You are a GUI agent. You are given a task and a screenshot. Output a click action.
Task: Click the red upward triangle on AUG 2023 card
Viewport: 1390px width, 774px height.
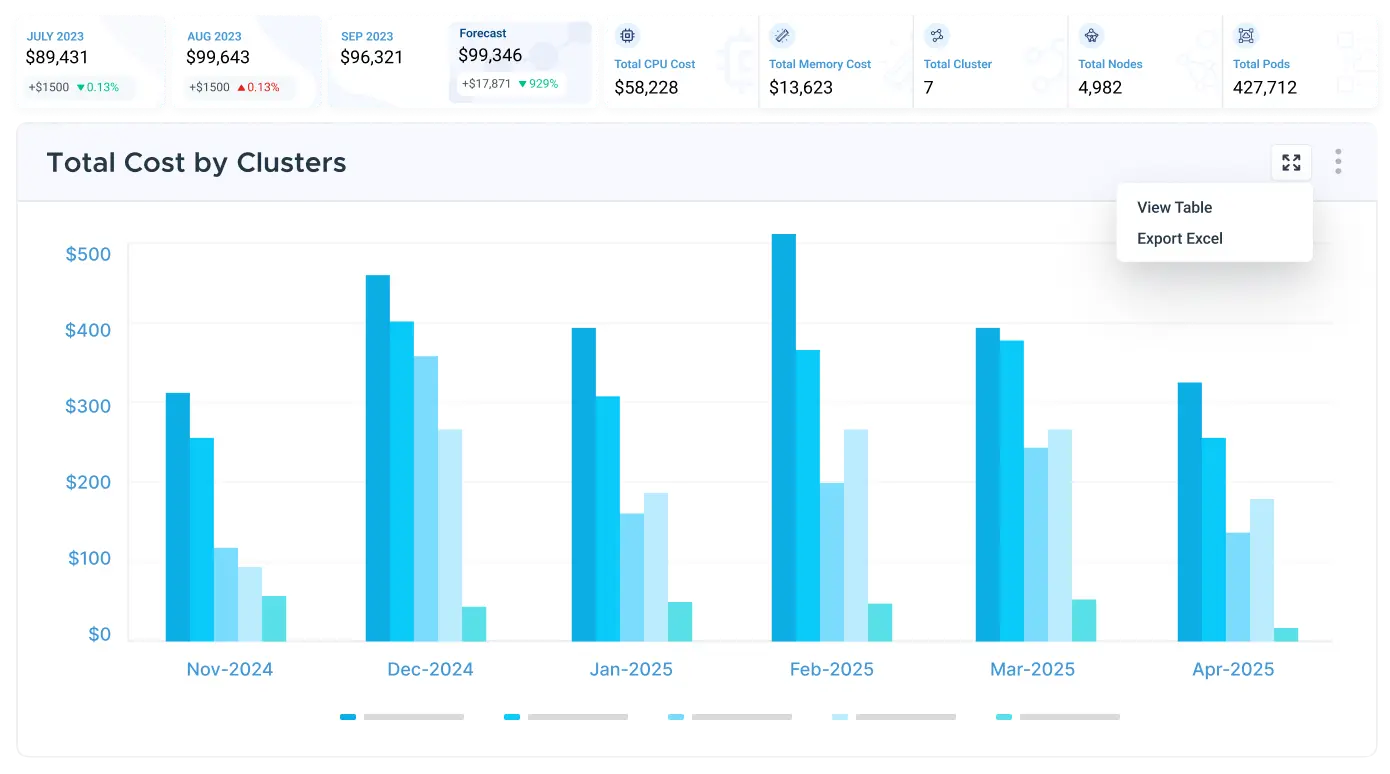click(240, 87)
